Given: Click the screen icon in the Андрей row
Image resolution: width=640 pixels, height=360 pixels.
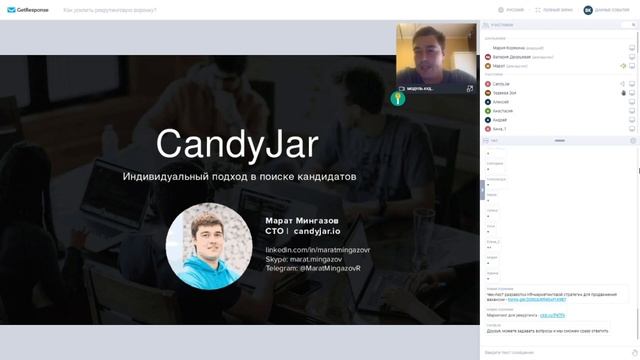Looking at the screenshot, I should (632, 120).
